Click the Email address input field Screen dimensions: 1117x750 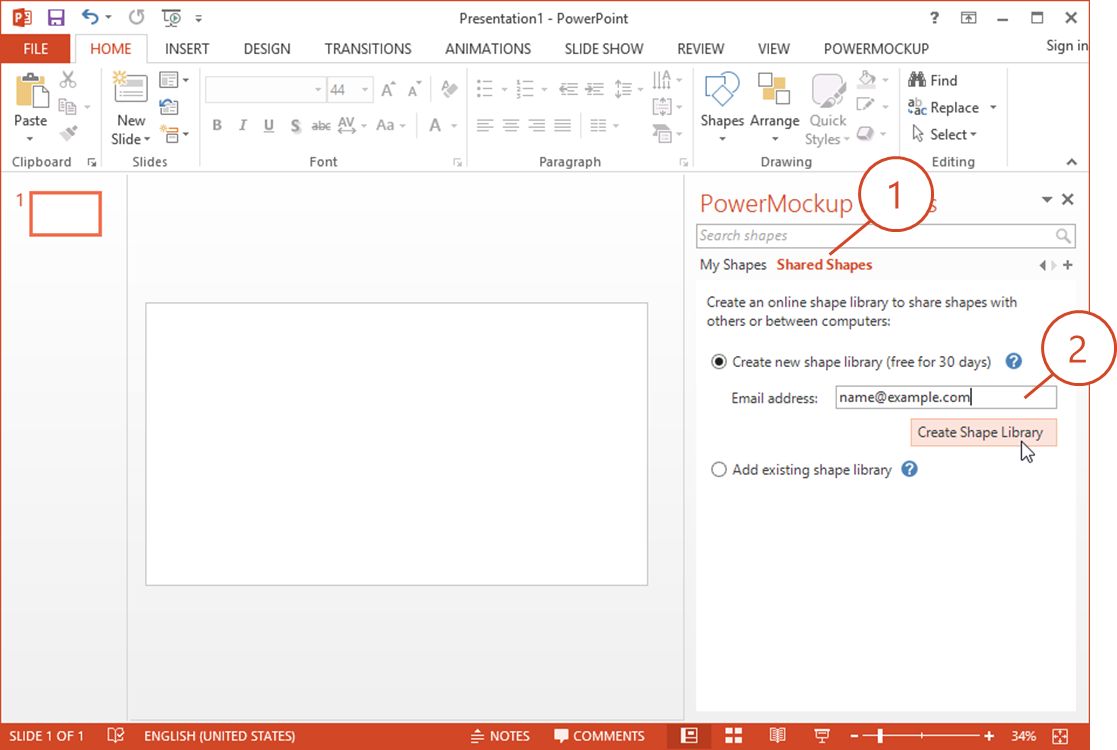click(945, 397)
